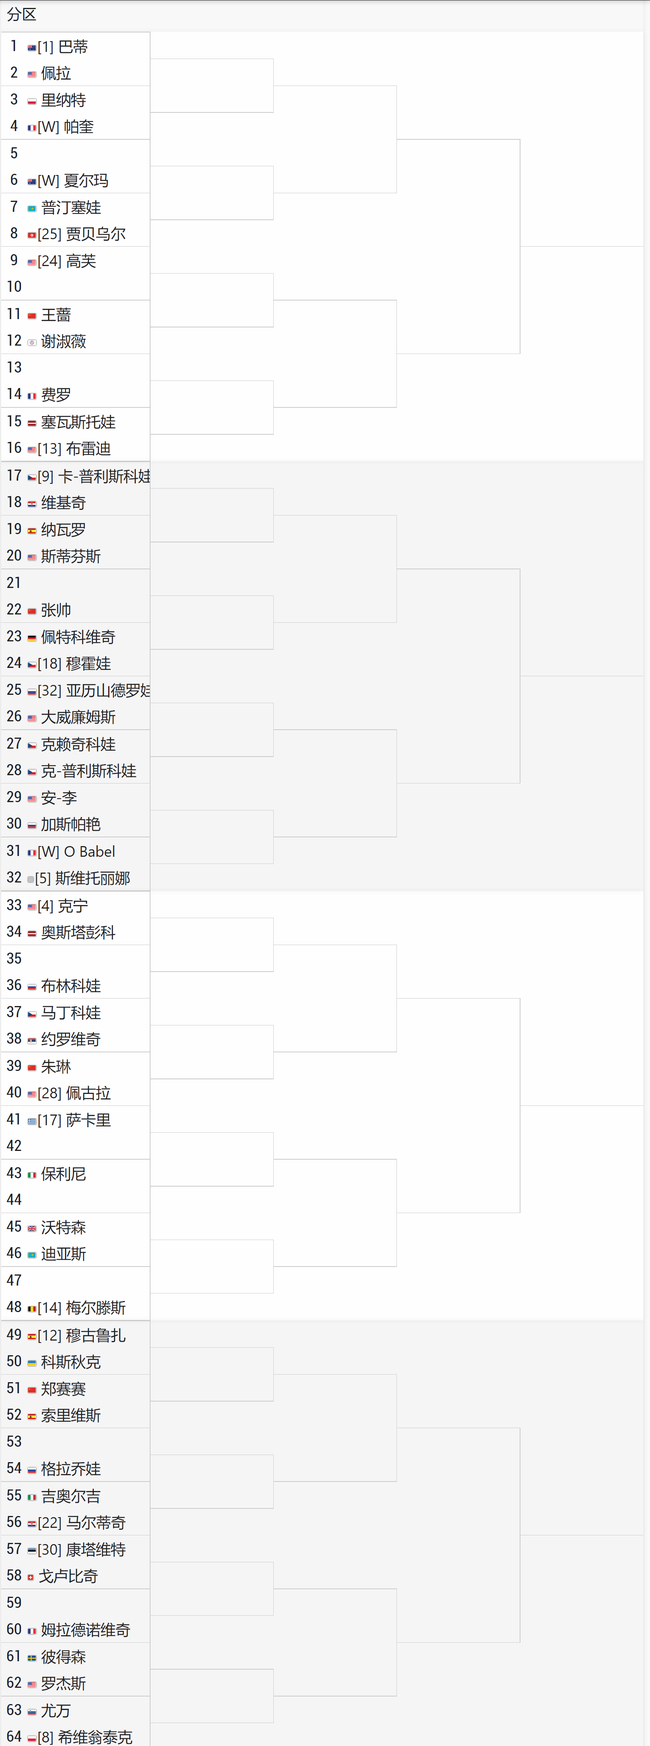Open the 萨卡里 player link
This screenshot has height=1746, width=650.
[88, 1120]
